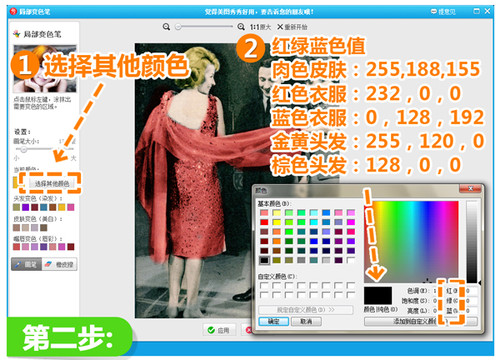Focus the green (绿) value field
The image size is (500, 360).
click(471, 301)
